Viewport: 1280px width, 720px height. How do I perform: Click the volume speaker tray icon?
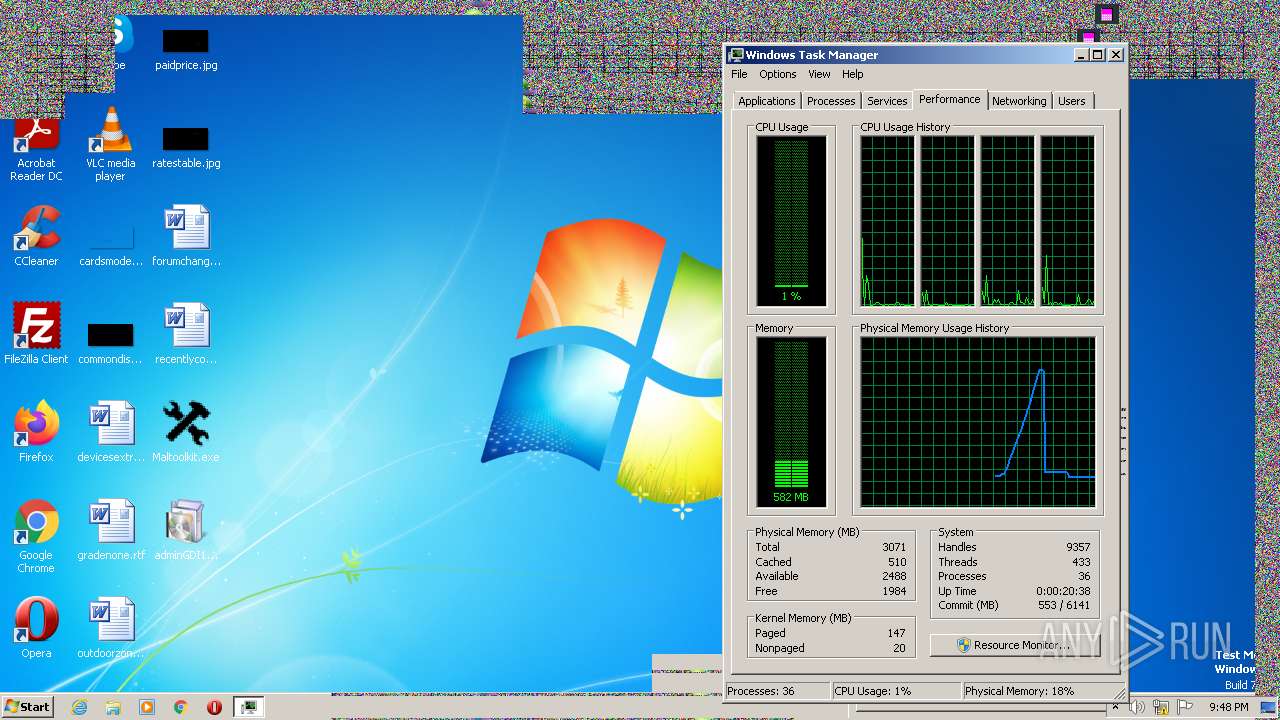(x=1138, y=707)
